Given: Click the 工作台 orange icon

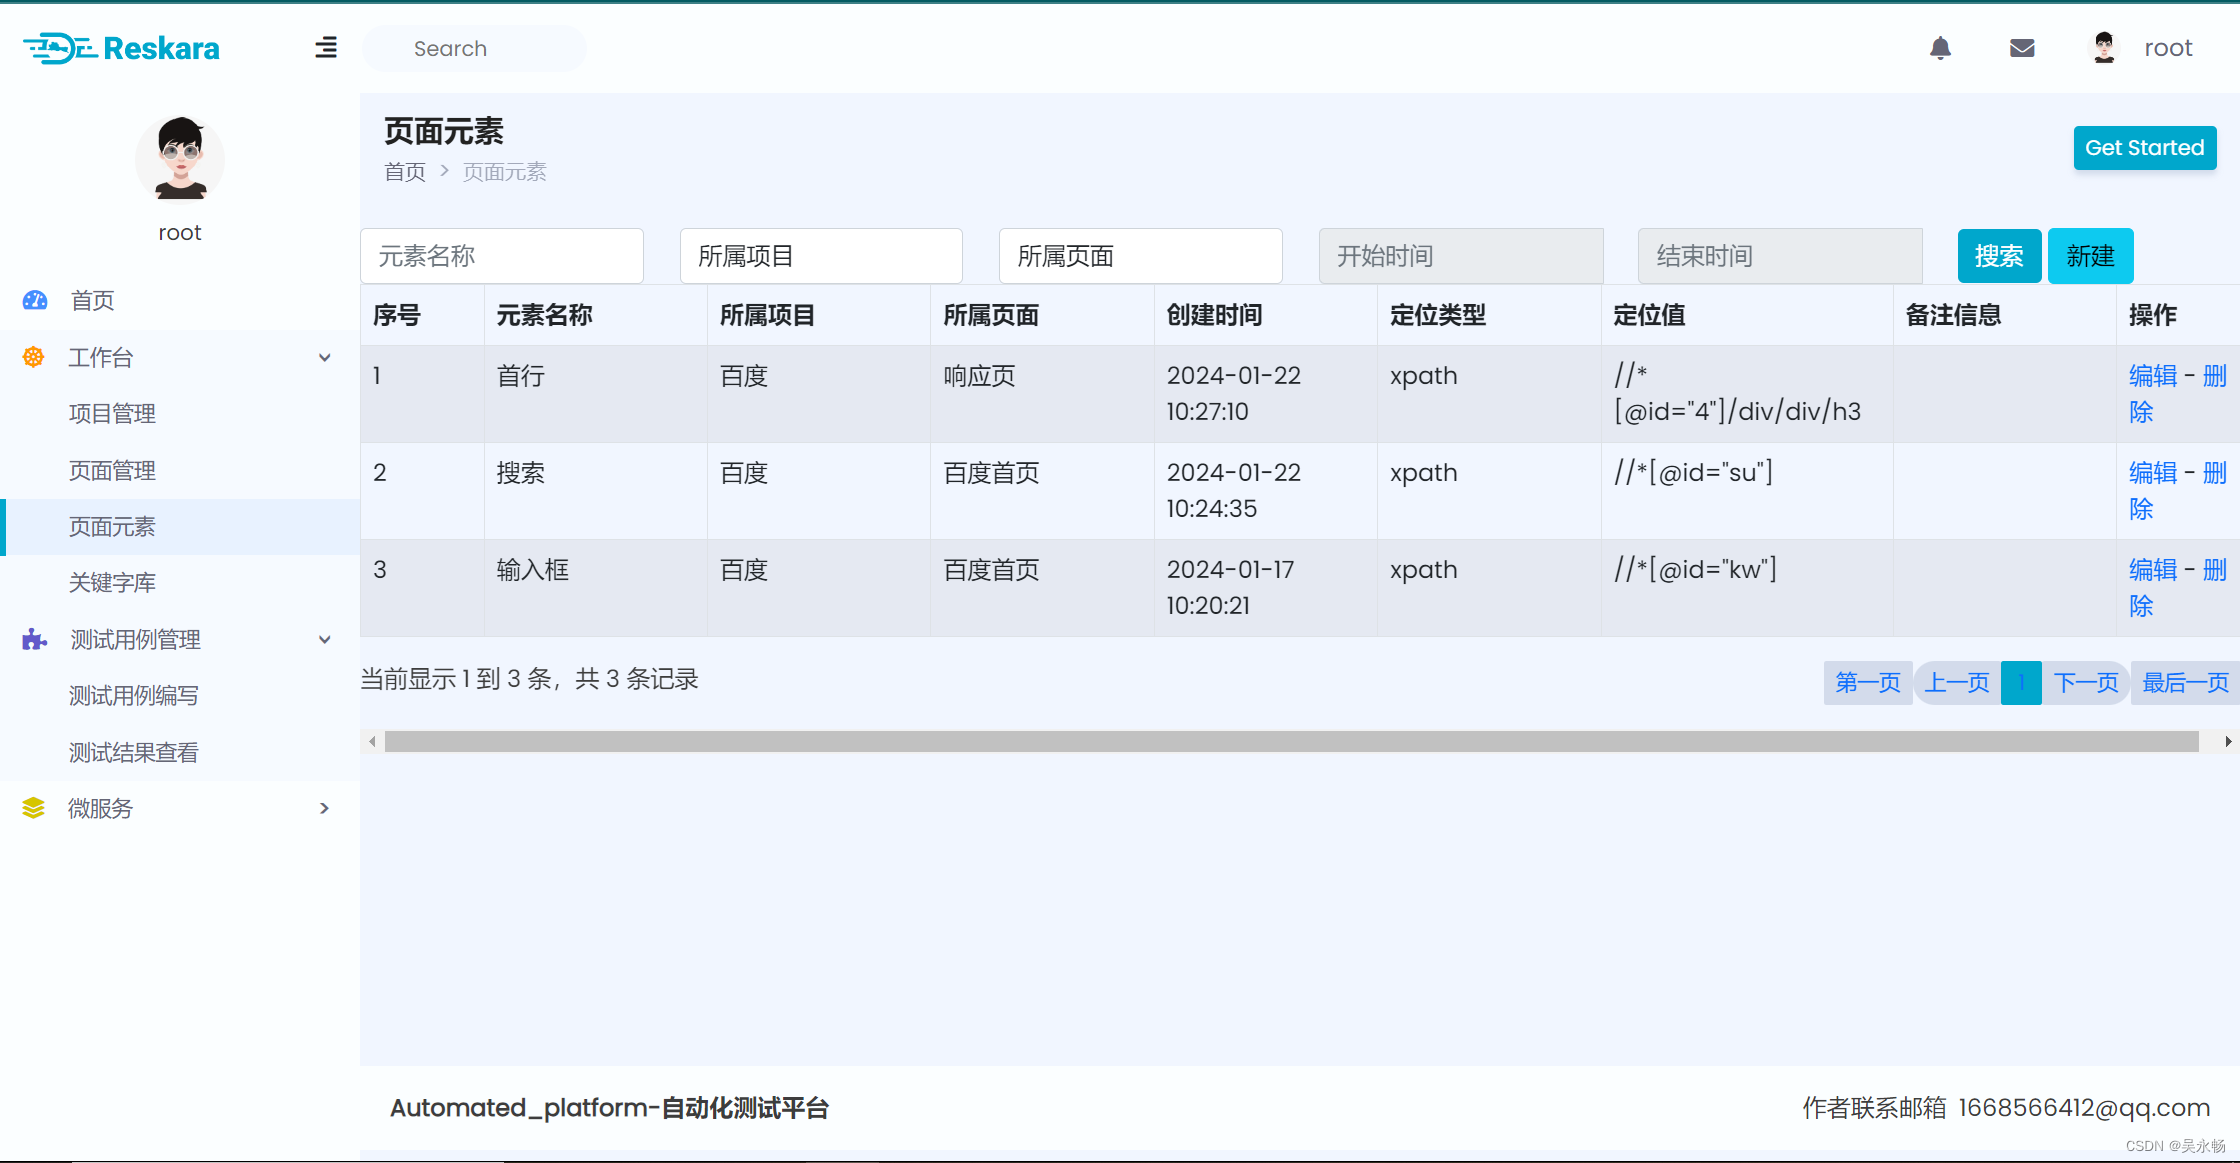Looking at the screenshot, I should 33,357.
